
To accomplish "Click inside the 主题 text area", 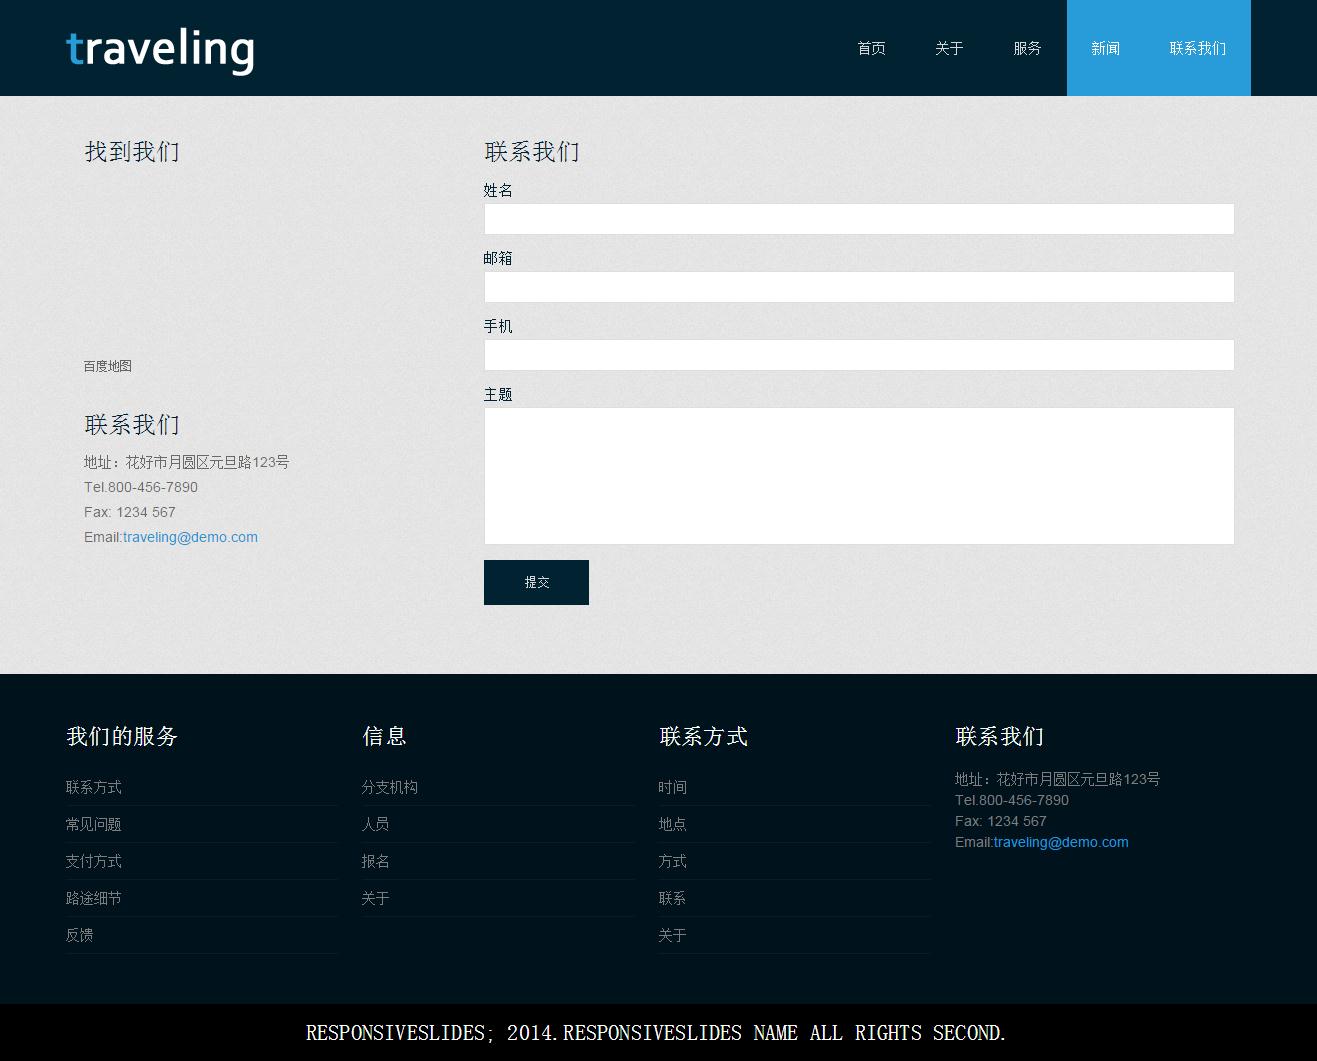I will [858, 476].
